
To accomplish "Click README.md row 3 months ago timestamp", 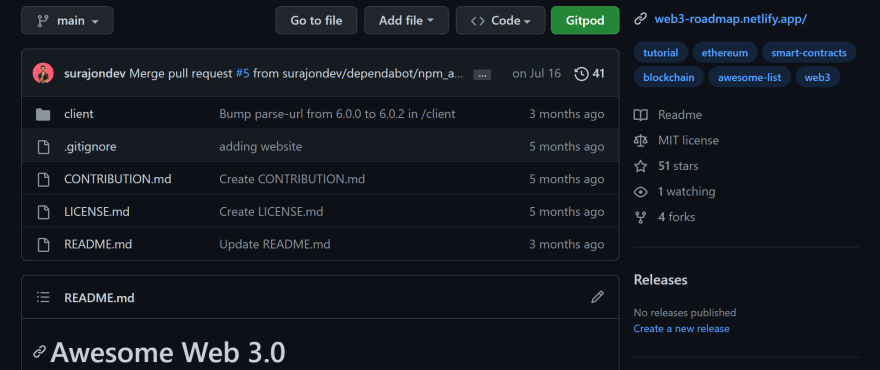I will (x=567, y=244).
